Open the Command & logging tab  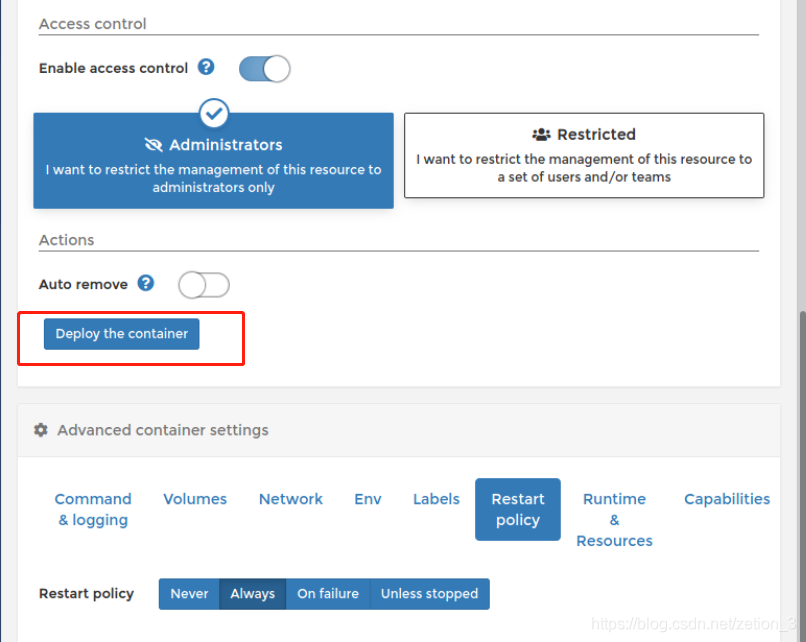pyautogui.click(x=93, y=509)
